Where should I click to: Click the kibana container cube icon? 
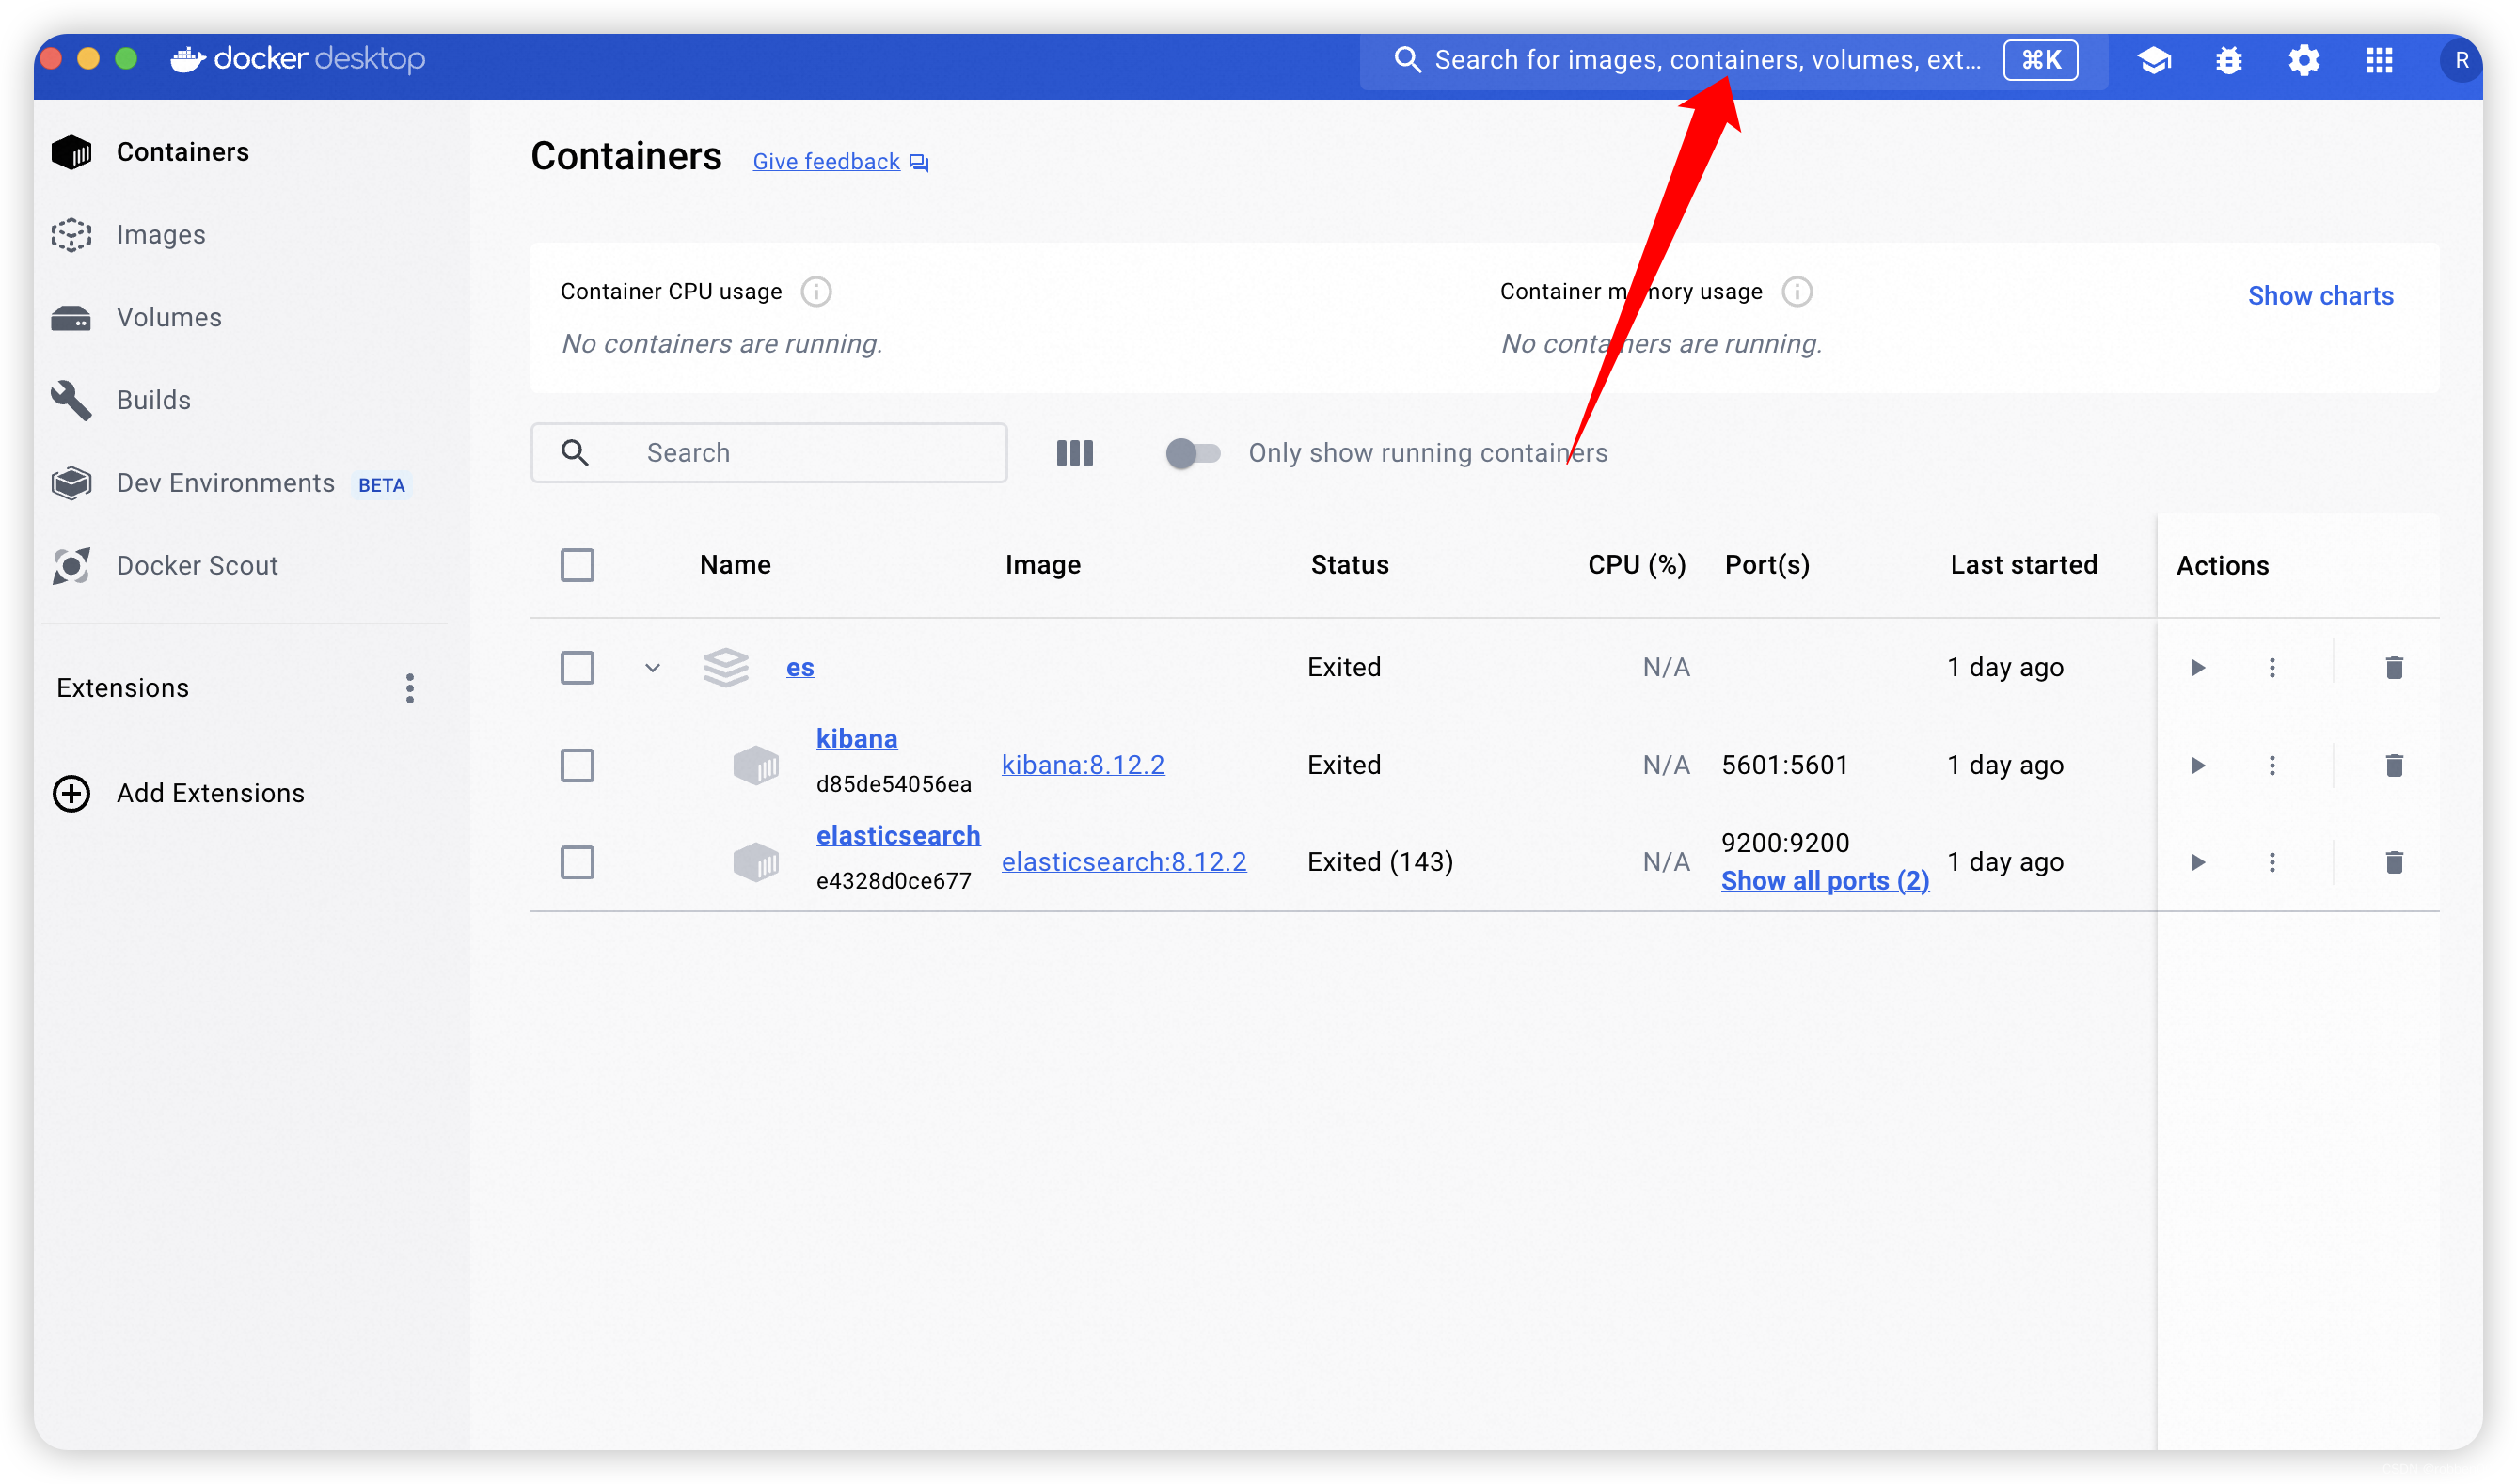pos(755,766)
